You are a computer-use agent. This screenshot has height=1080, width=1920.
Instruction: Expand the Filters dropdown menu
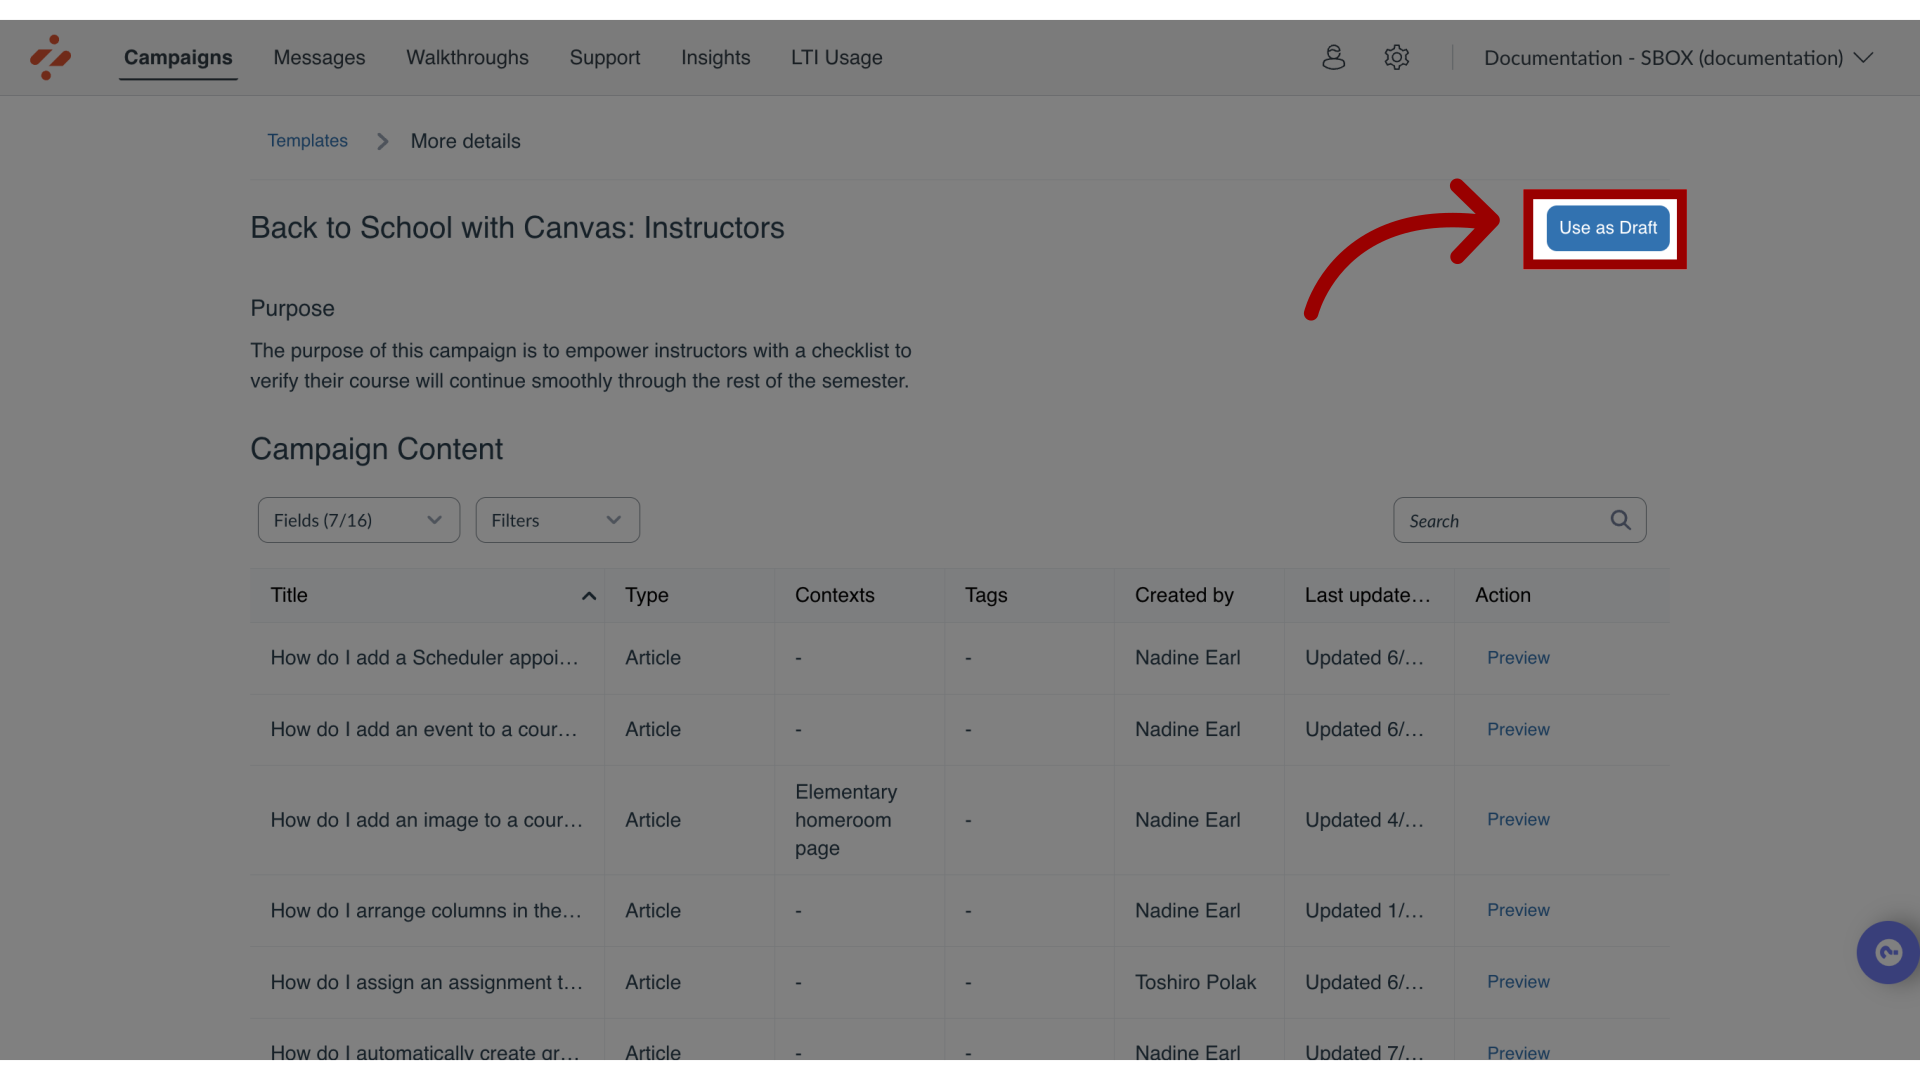click(x=558, y=520)
